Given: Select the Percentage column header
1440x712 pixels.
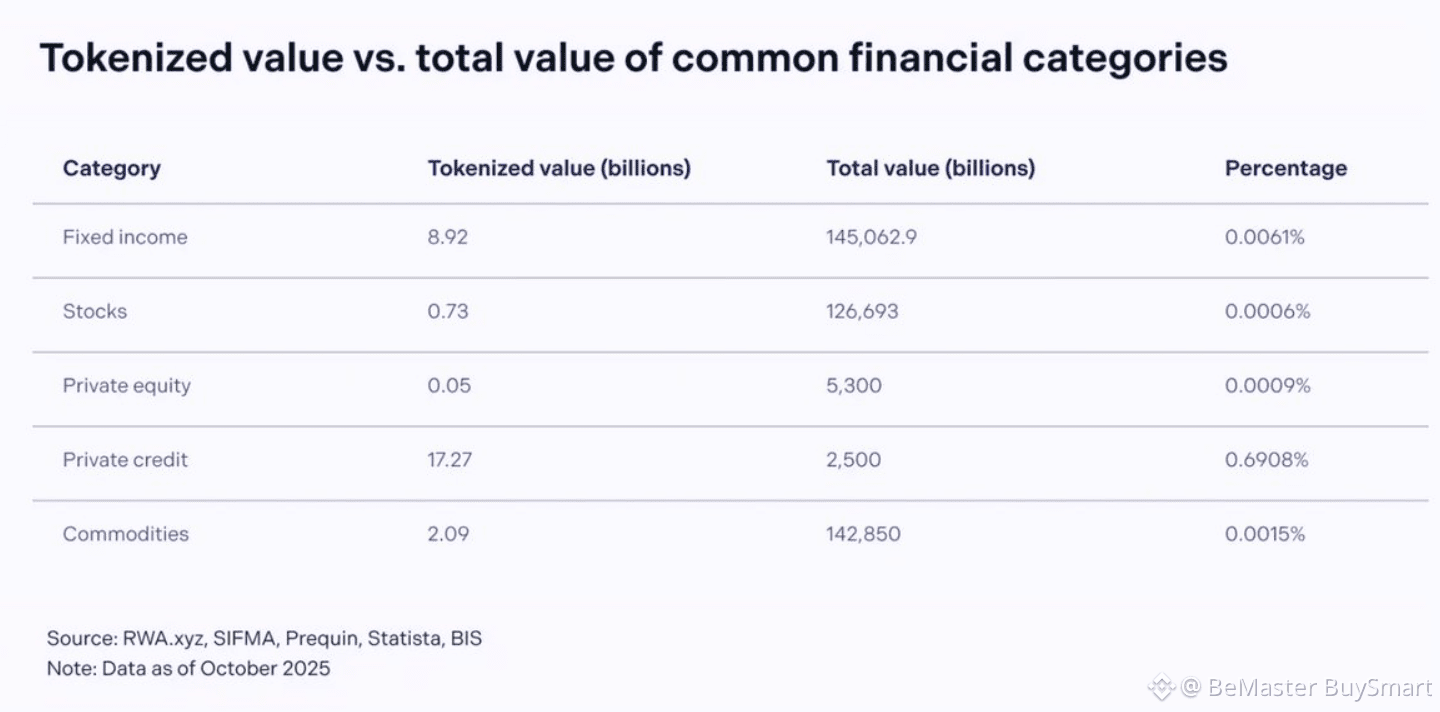Looking at the screenshot, I should tap(1285, 168).
